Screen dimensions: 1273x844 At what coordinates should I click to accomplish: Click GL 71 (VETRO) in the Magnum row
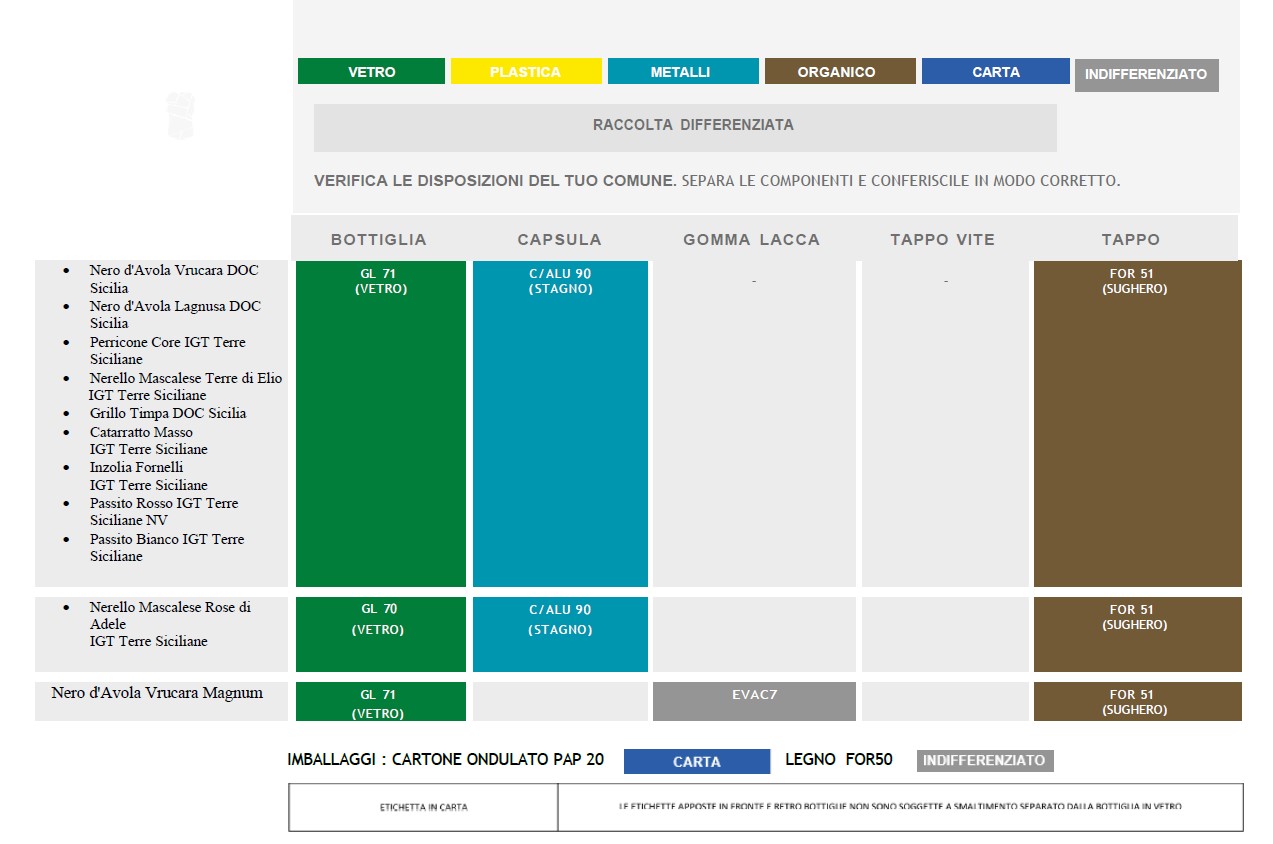point(381,701)
